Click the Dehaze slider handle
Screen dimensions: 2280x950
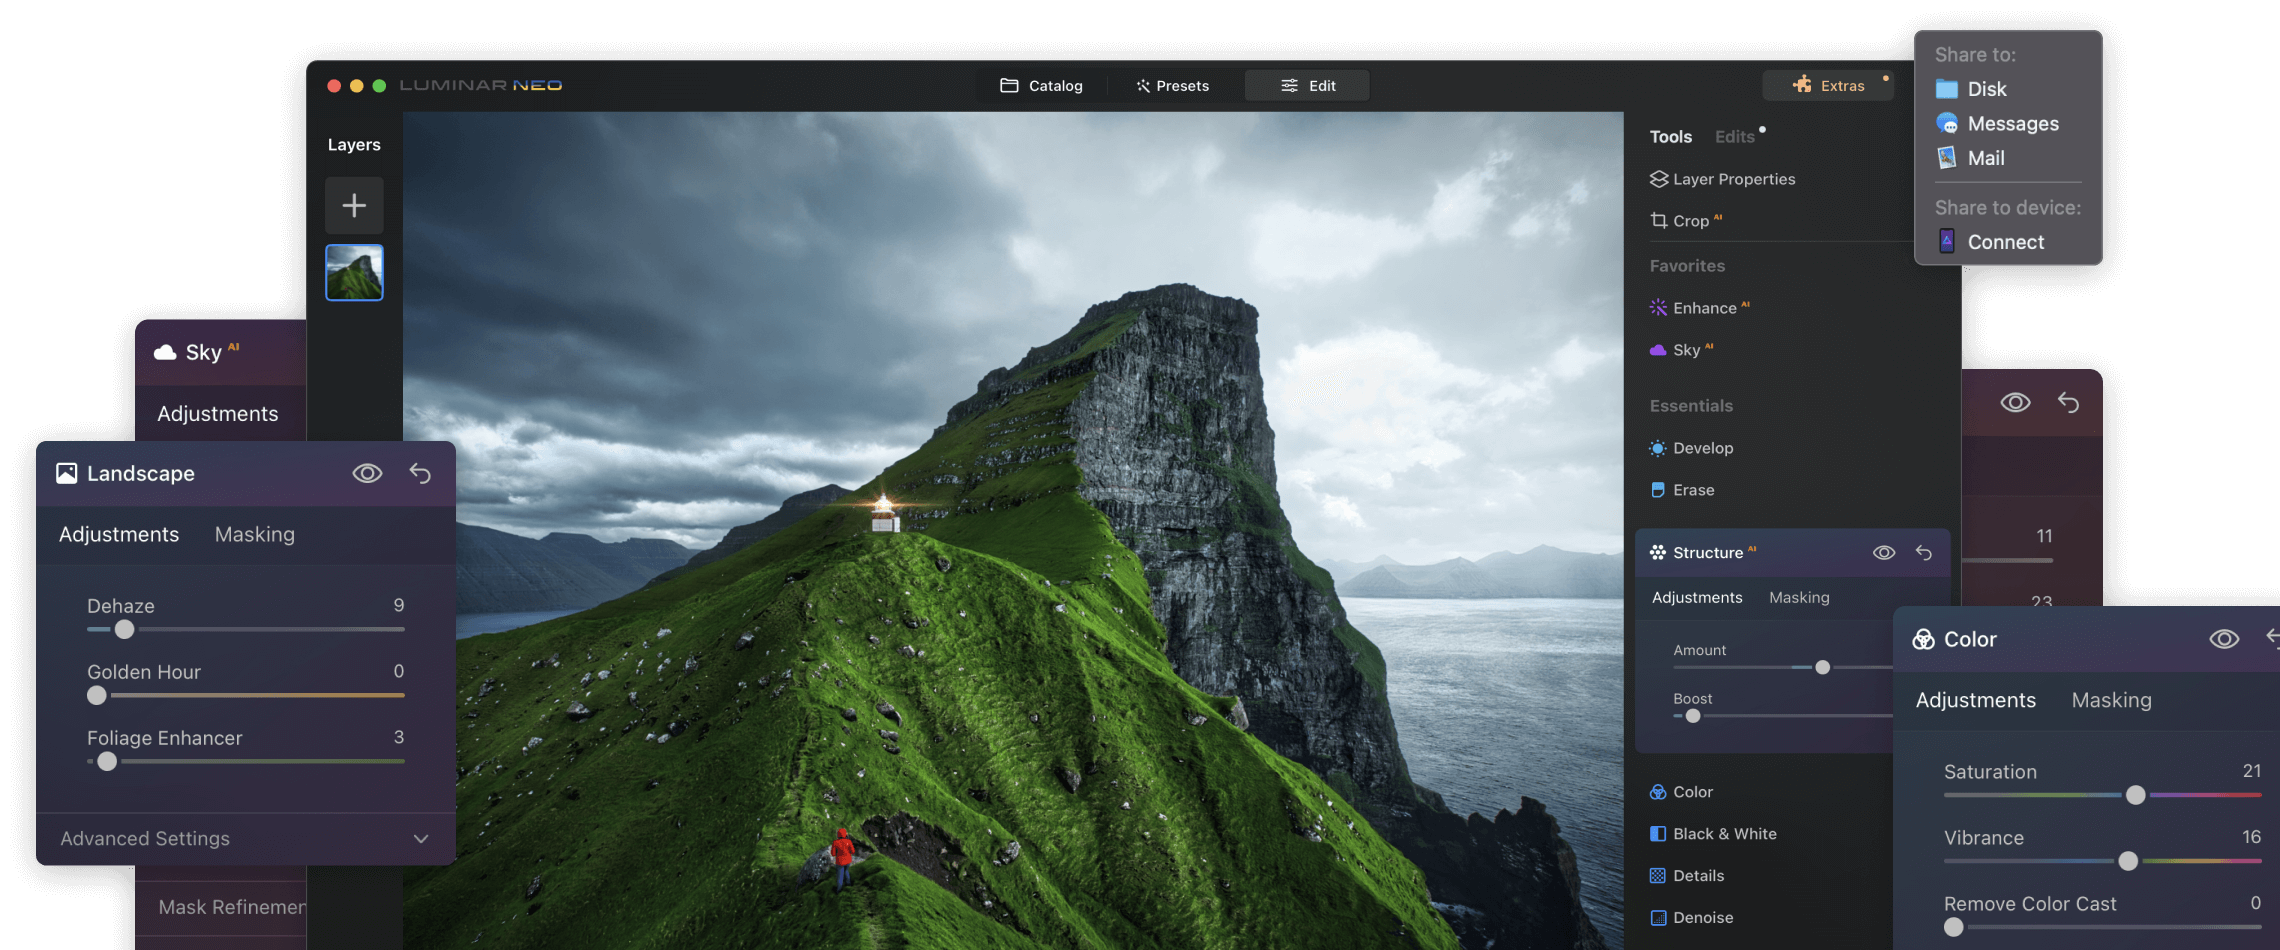point(124,629)
